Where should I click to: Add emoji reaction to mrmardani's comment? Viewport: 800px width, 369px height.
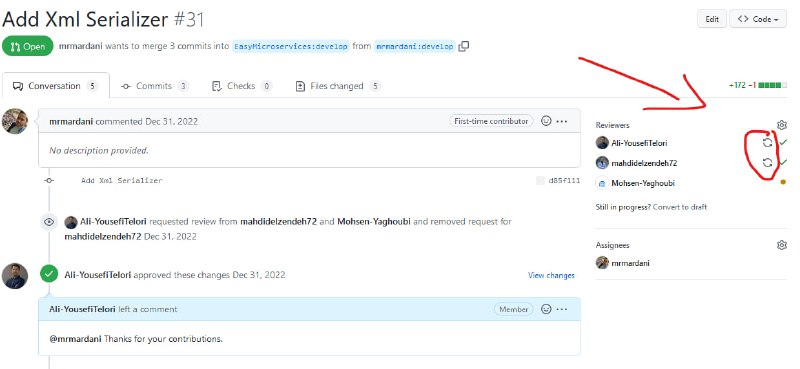coord(546,121)
